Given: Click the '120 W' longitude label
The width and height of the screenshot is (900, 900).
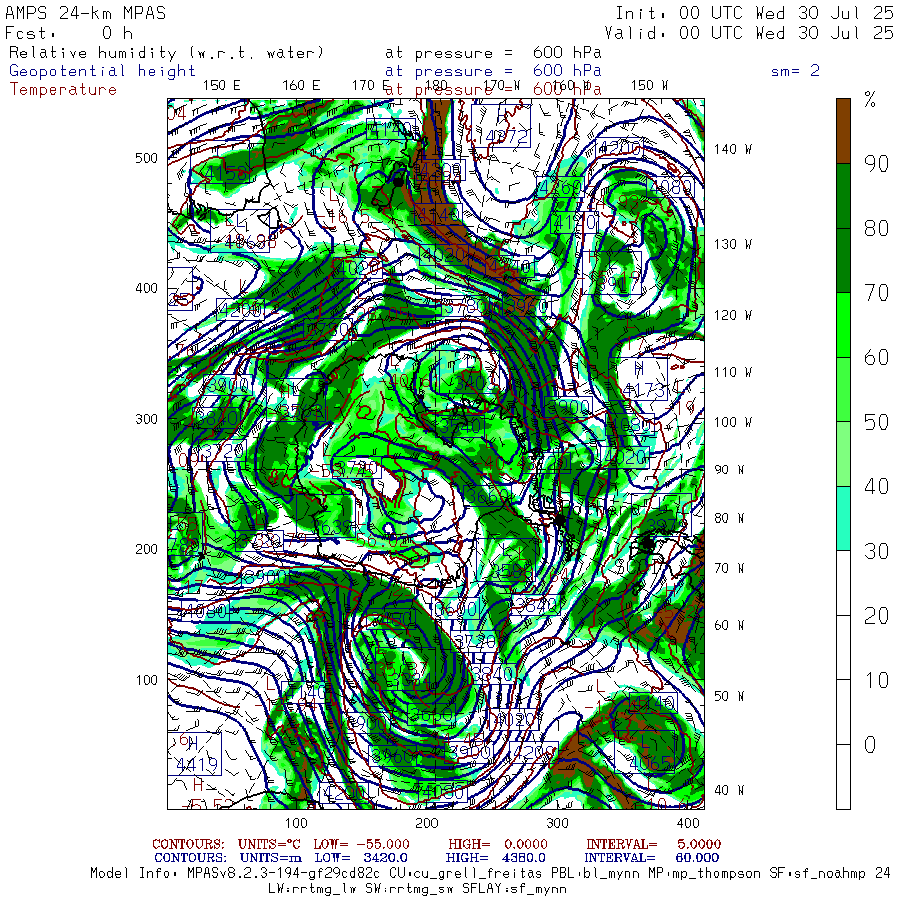Looking at the screenshot, I should tap(732, 316).
